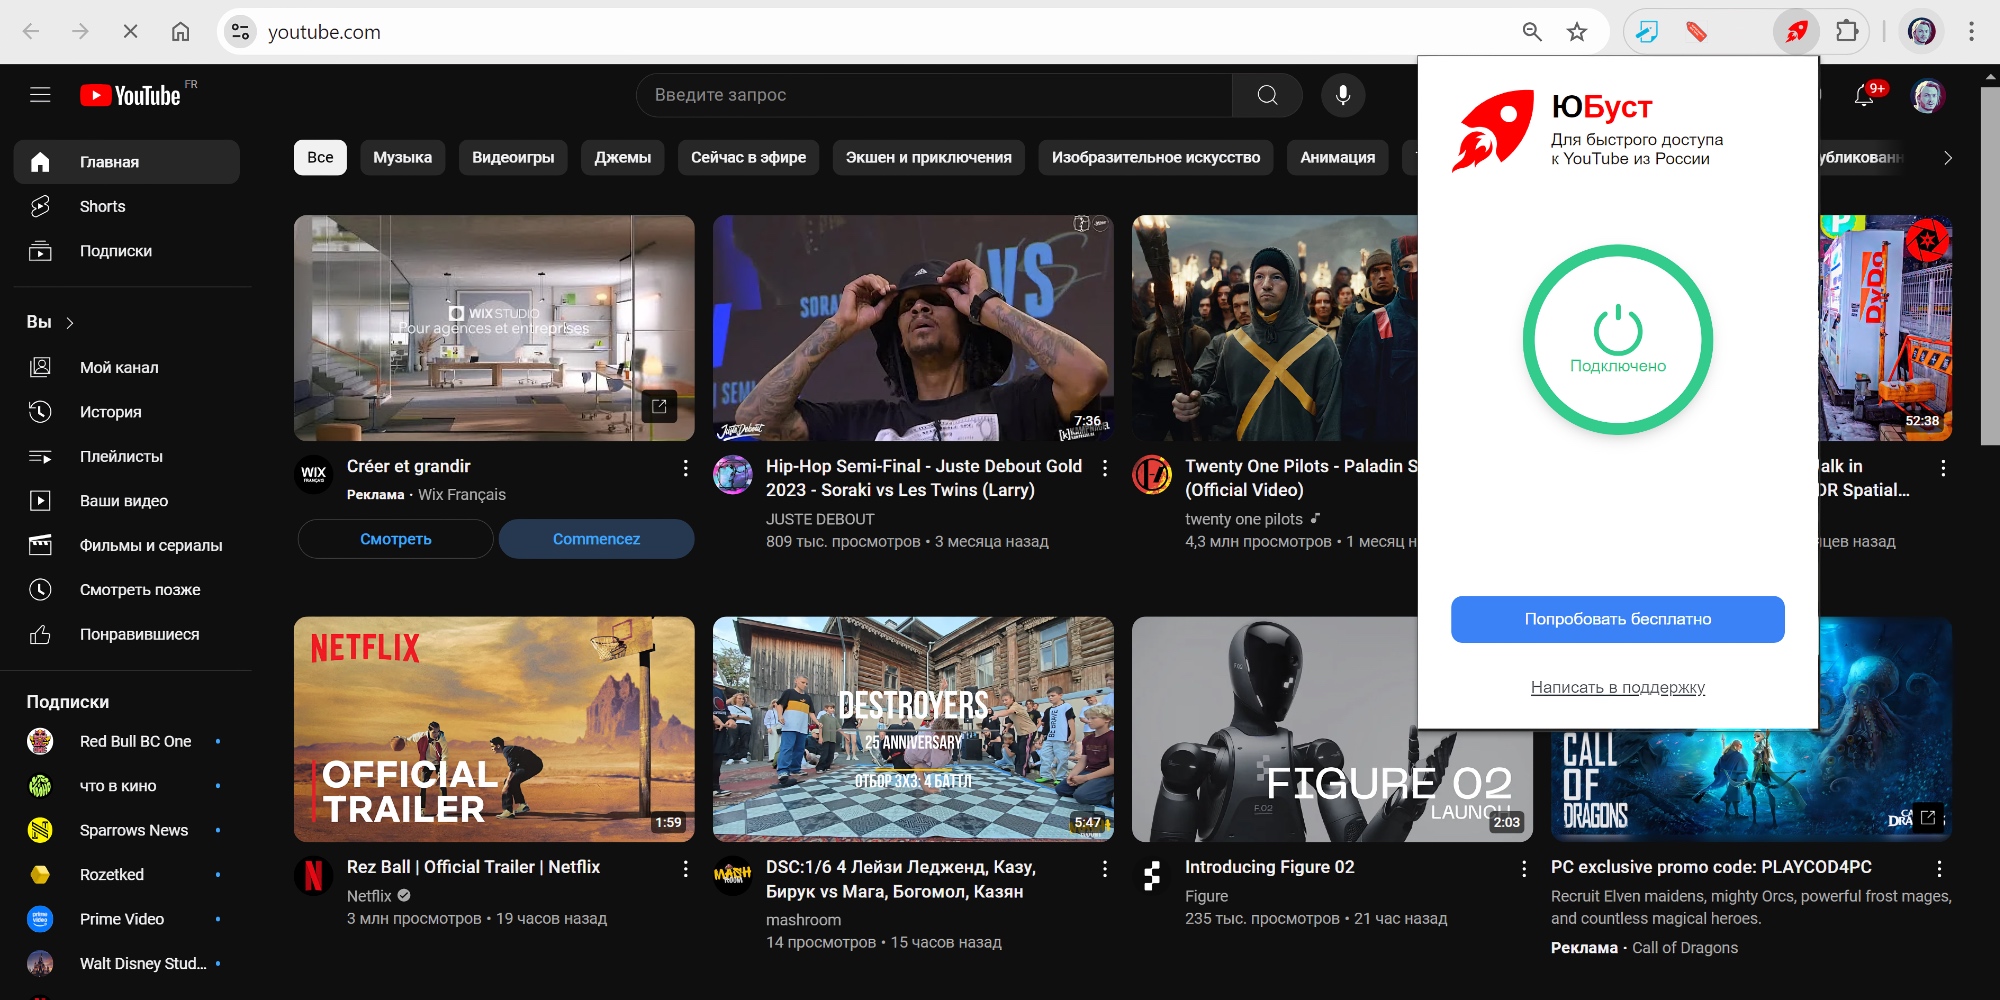Image resolution: width=2000 pixels, height=1000 pixels.
Task: Open История in the sidebar
Action: click(x=127, y=412)
